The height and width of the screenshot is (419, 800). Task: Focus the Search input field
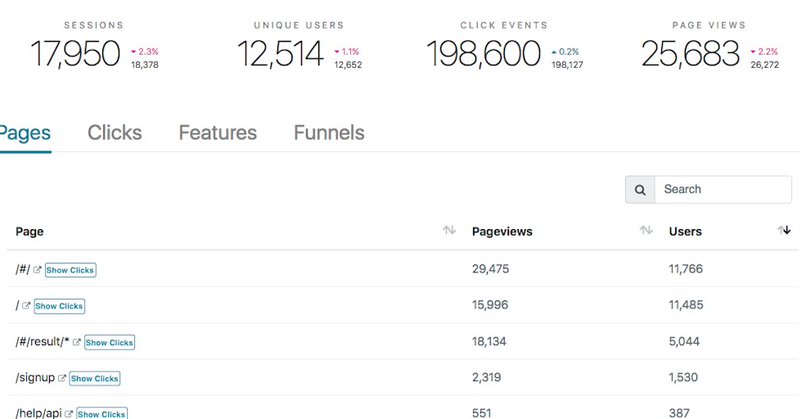(x=723, y=189)
